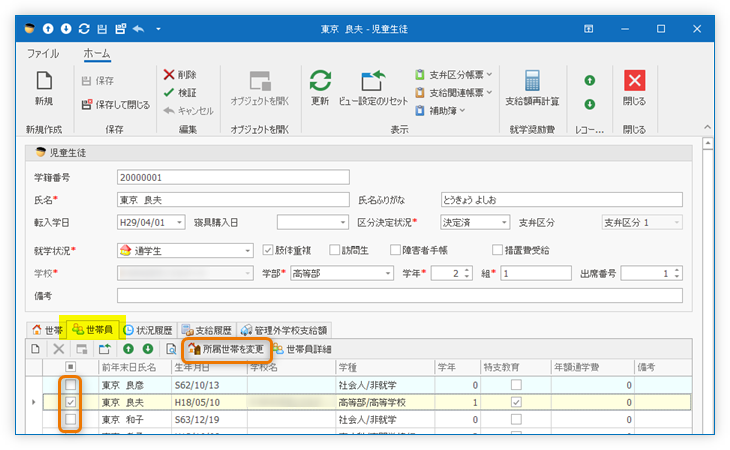Switch to the 状況履歴 tab

coord(149,330)
